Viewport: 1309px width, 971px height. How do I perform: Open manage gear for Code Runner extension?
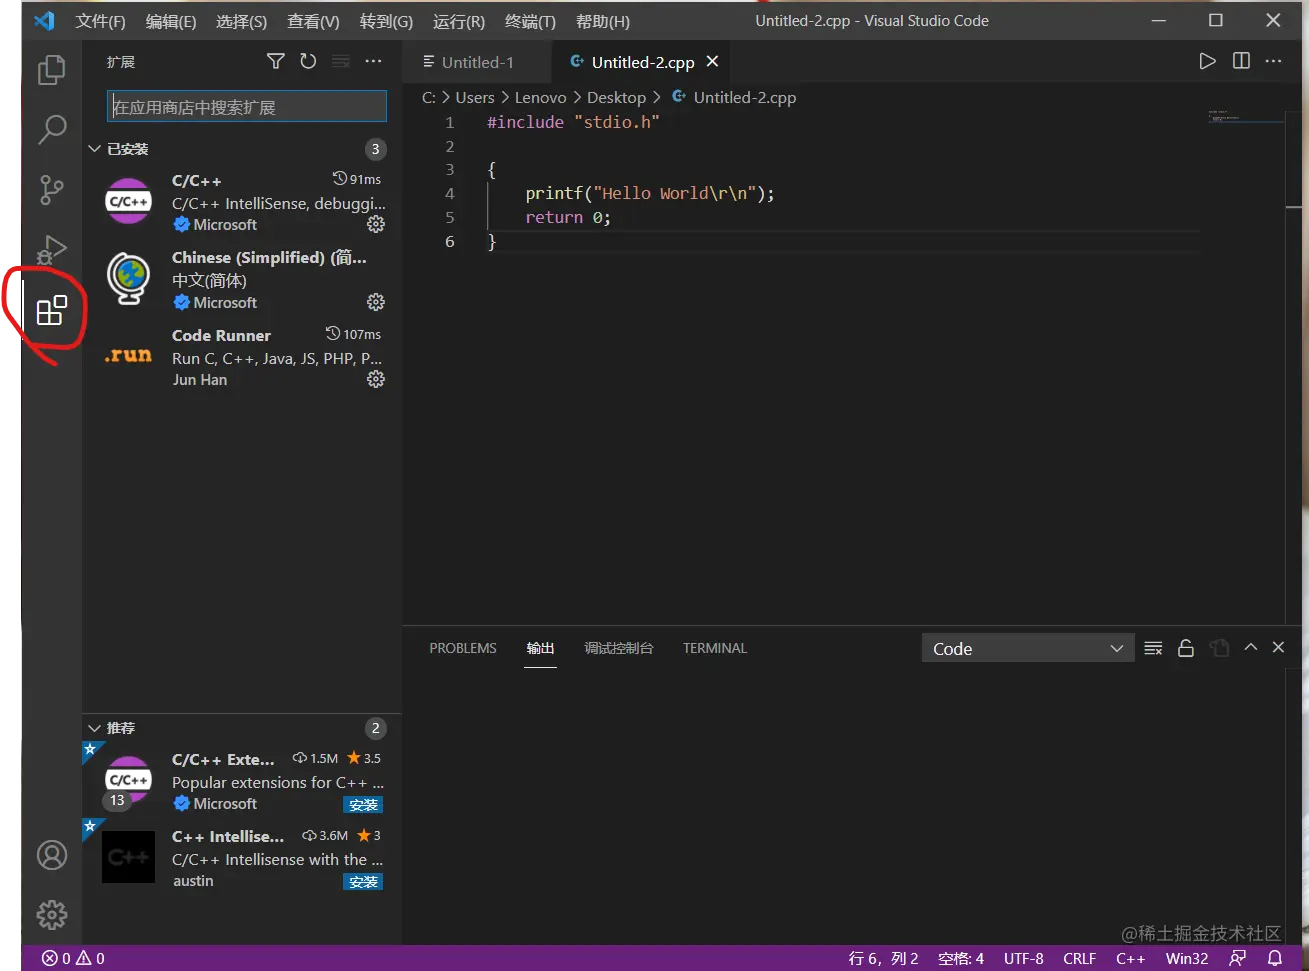pyautogui.click(x=376, y=379)
